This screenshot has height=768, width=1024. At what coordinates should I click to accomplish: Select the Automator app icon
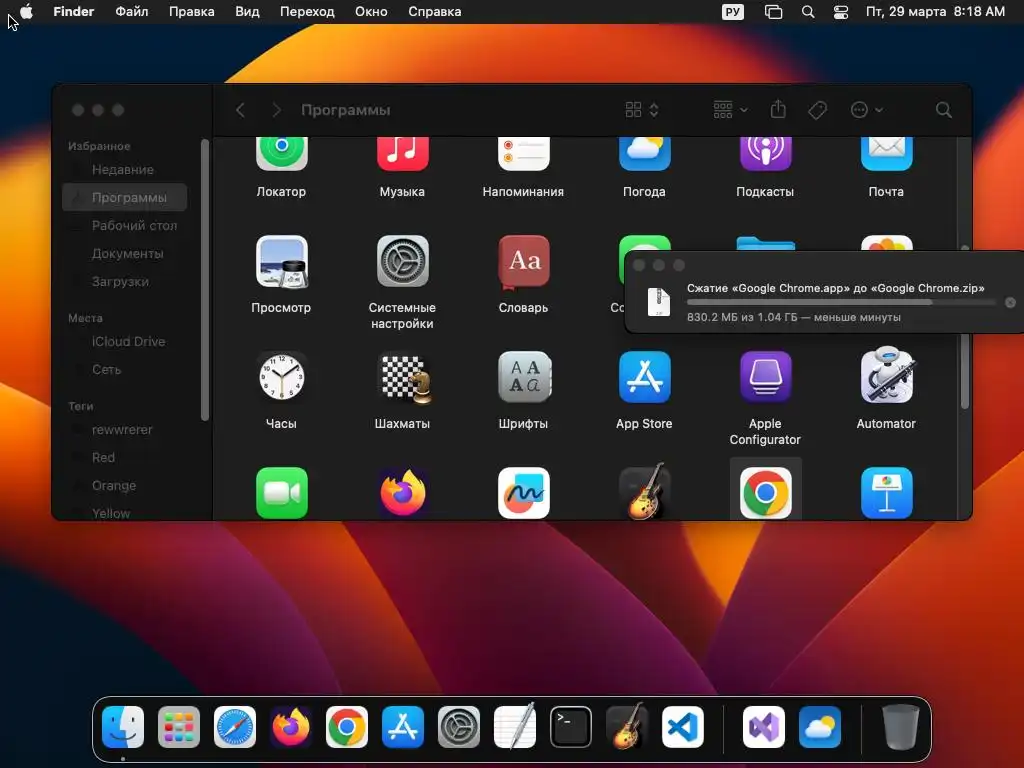coord(886,376)
